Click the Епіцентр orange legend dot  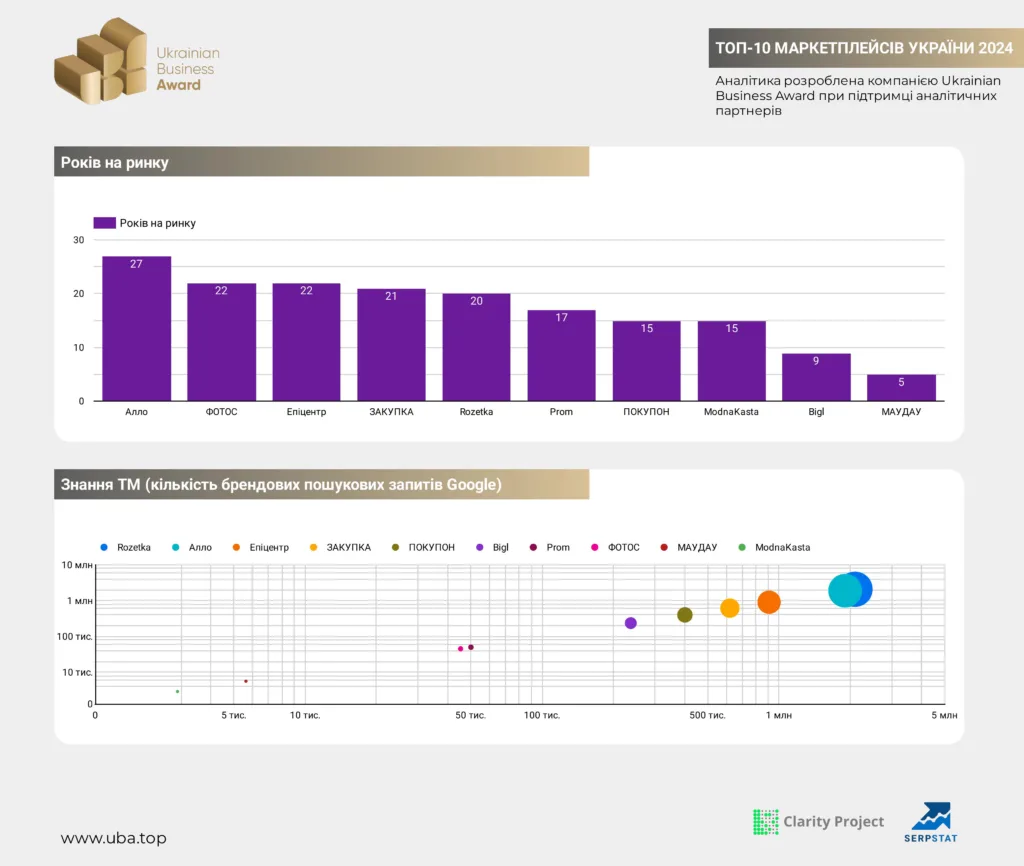point(236,547)
